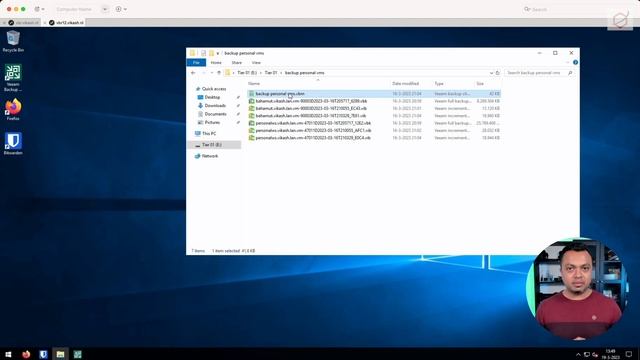Go forward in File Explorer
640x360 pixels.
tap(203, 73)
